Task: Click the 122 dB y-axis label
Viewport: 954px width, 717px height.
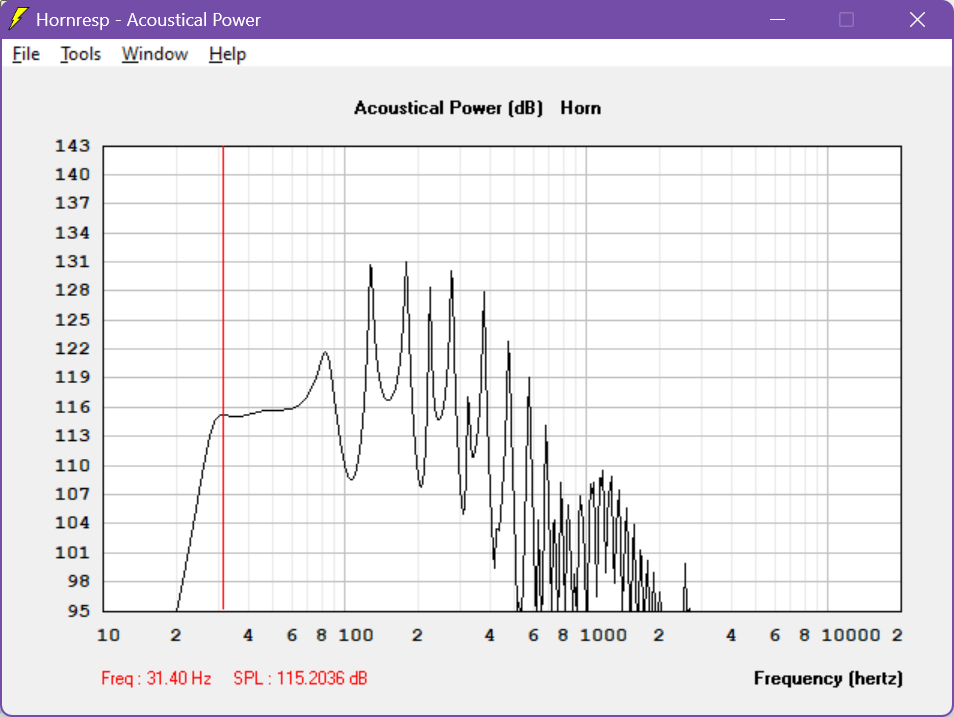Action: pyautogui.click(x=72, y=349)
